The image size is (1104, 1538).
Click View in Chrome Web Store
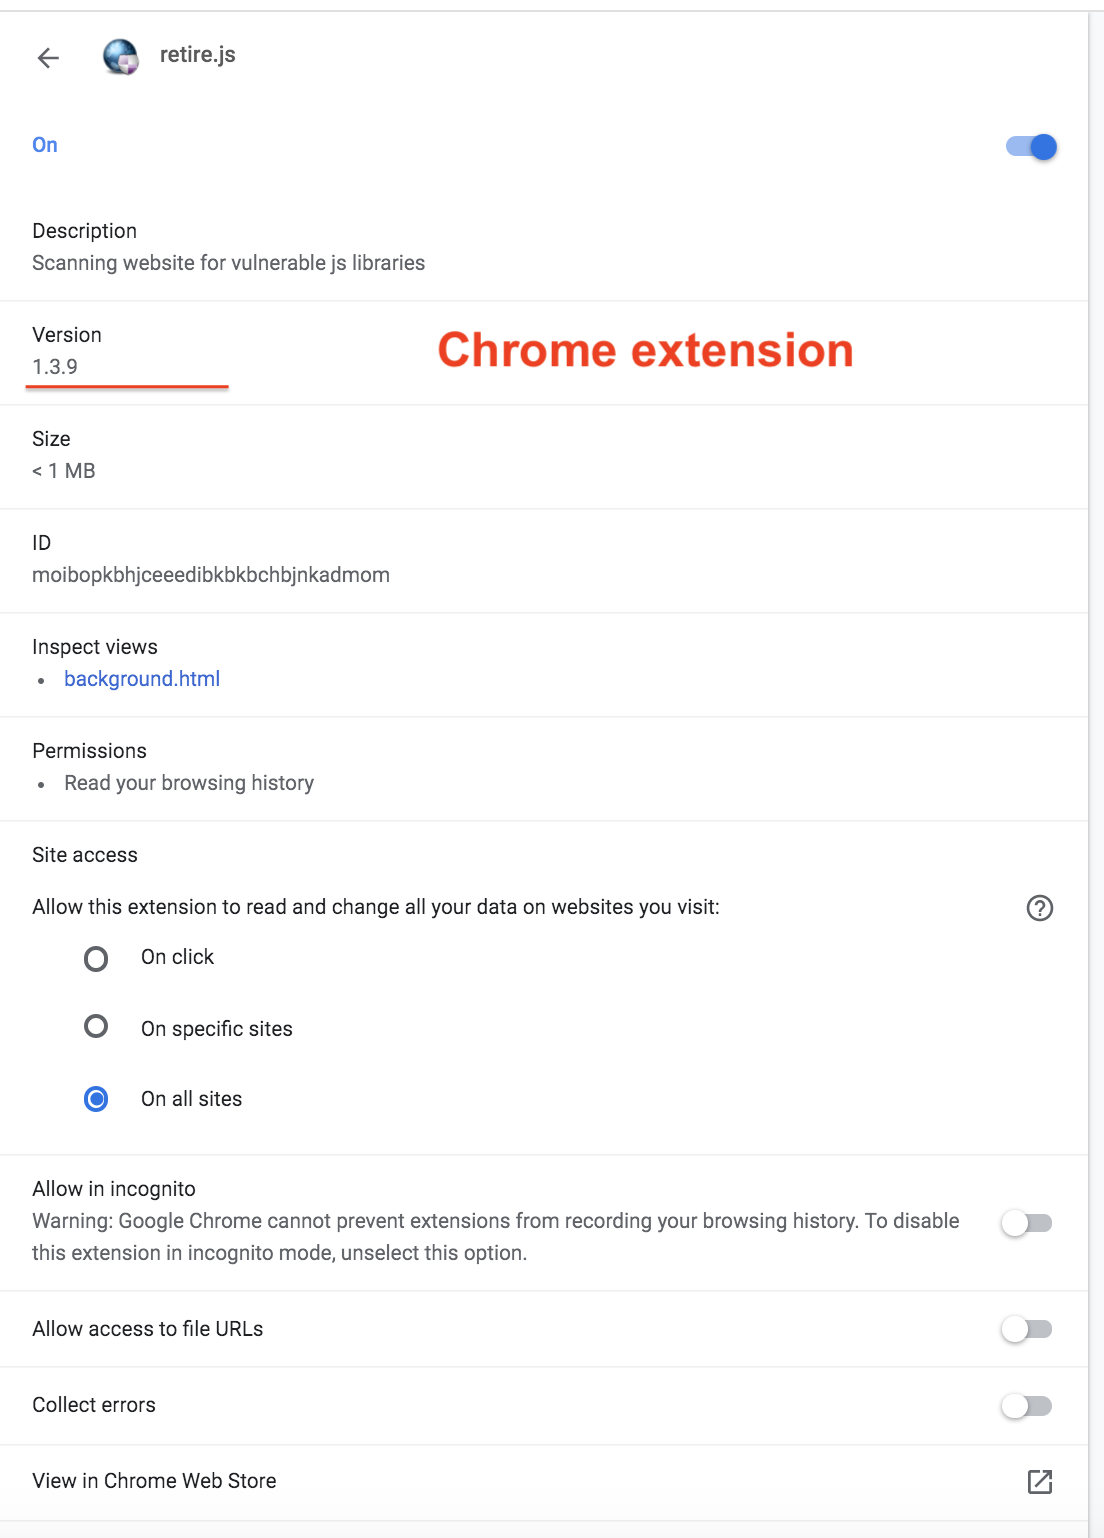click(x=155, y=1481)
